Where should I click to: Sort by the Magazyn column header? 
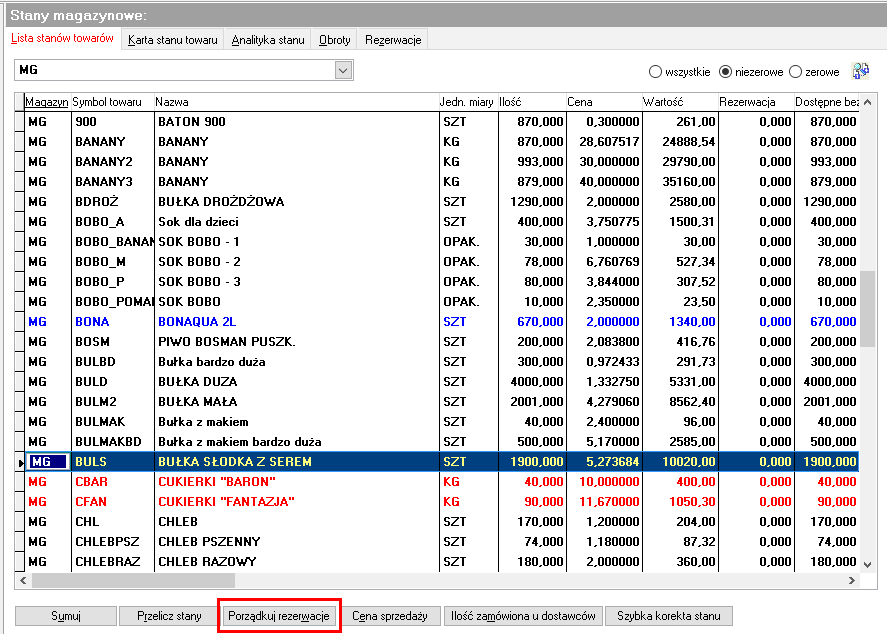(47, 102)
